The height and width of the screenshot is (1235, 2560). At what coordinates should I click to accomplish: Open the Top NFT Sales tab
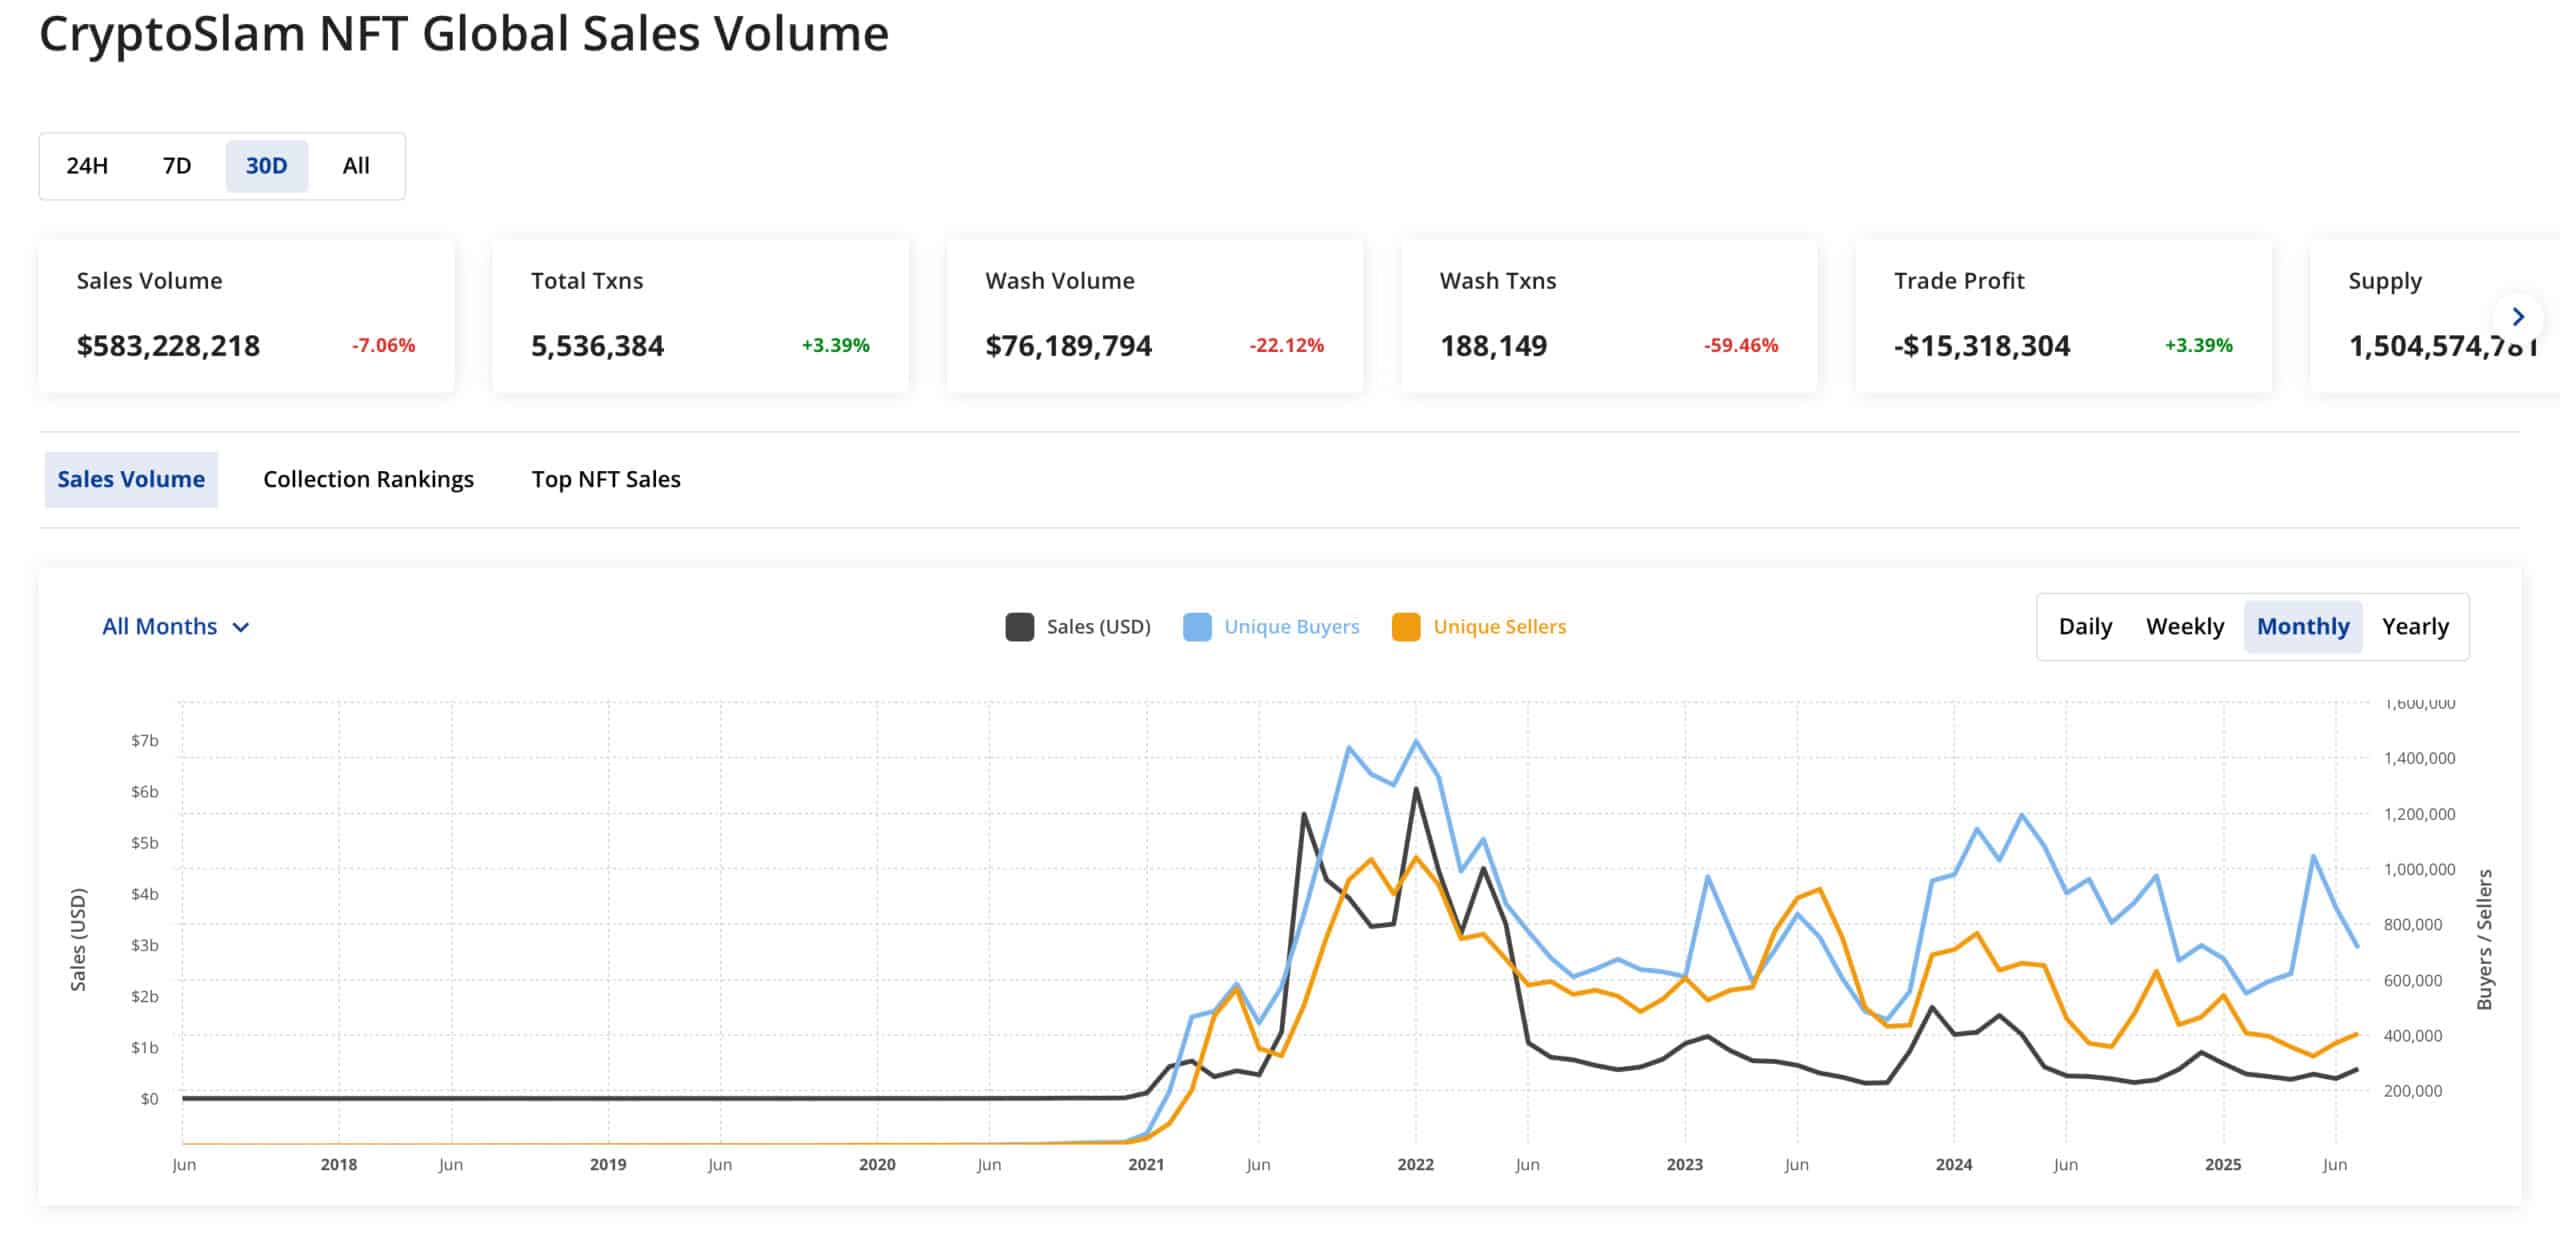coord(606,479)
